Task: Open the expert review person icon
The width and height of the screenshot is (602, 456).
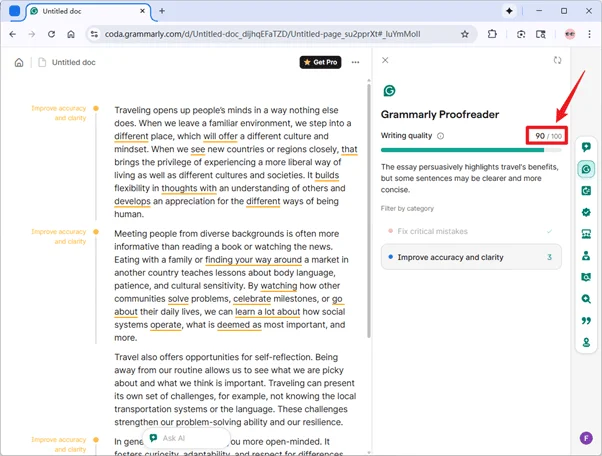Action: pos(586,256)
